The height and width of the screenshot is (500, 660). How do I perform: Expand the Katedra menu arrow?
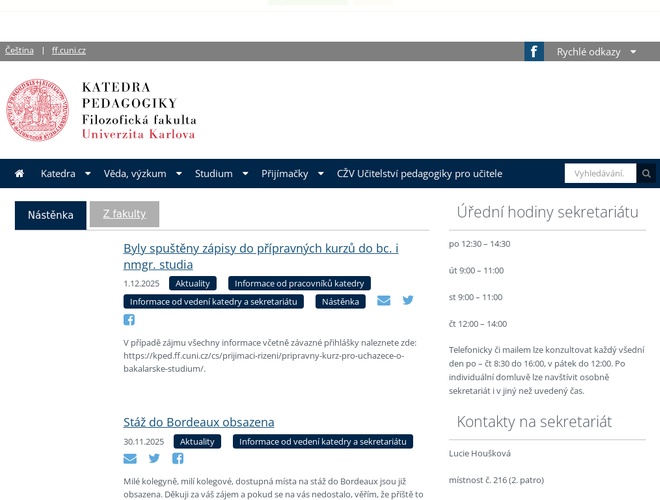pos(85,174)
